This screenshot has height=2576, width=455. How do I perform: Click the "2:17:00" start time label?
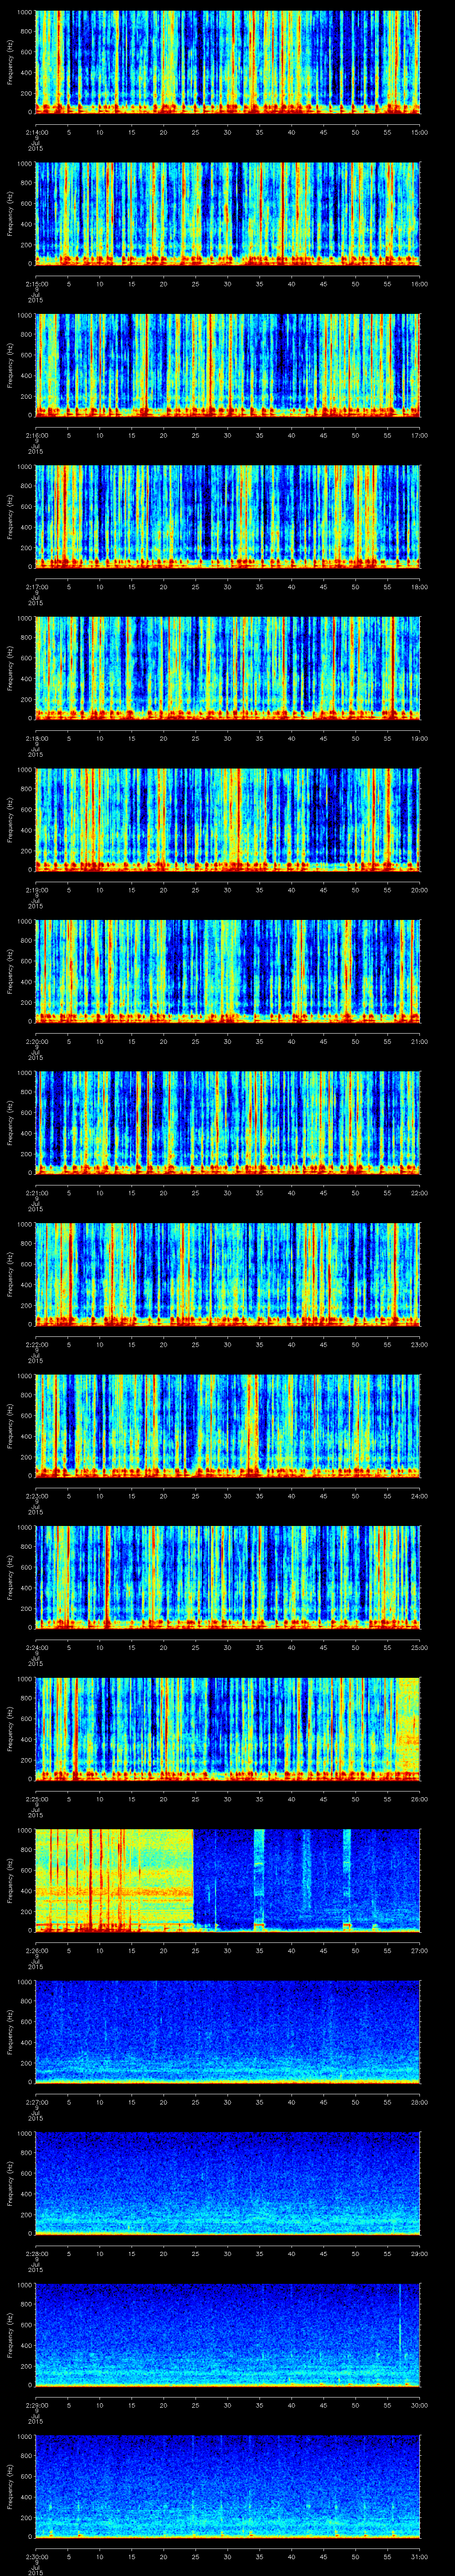36,586
